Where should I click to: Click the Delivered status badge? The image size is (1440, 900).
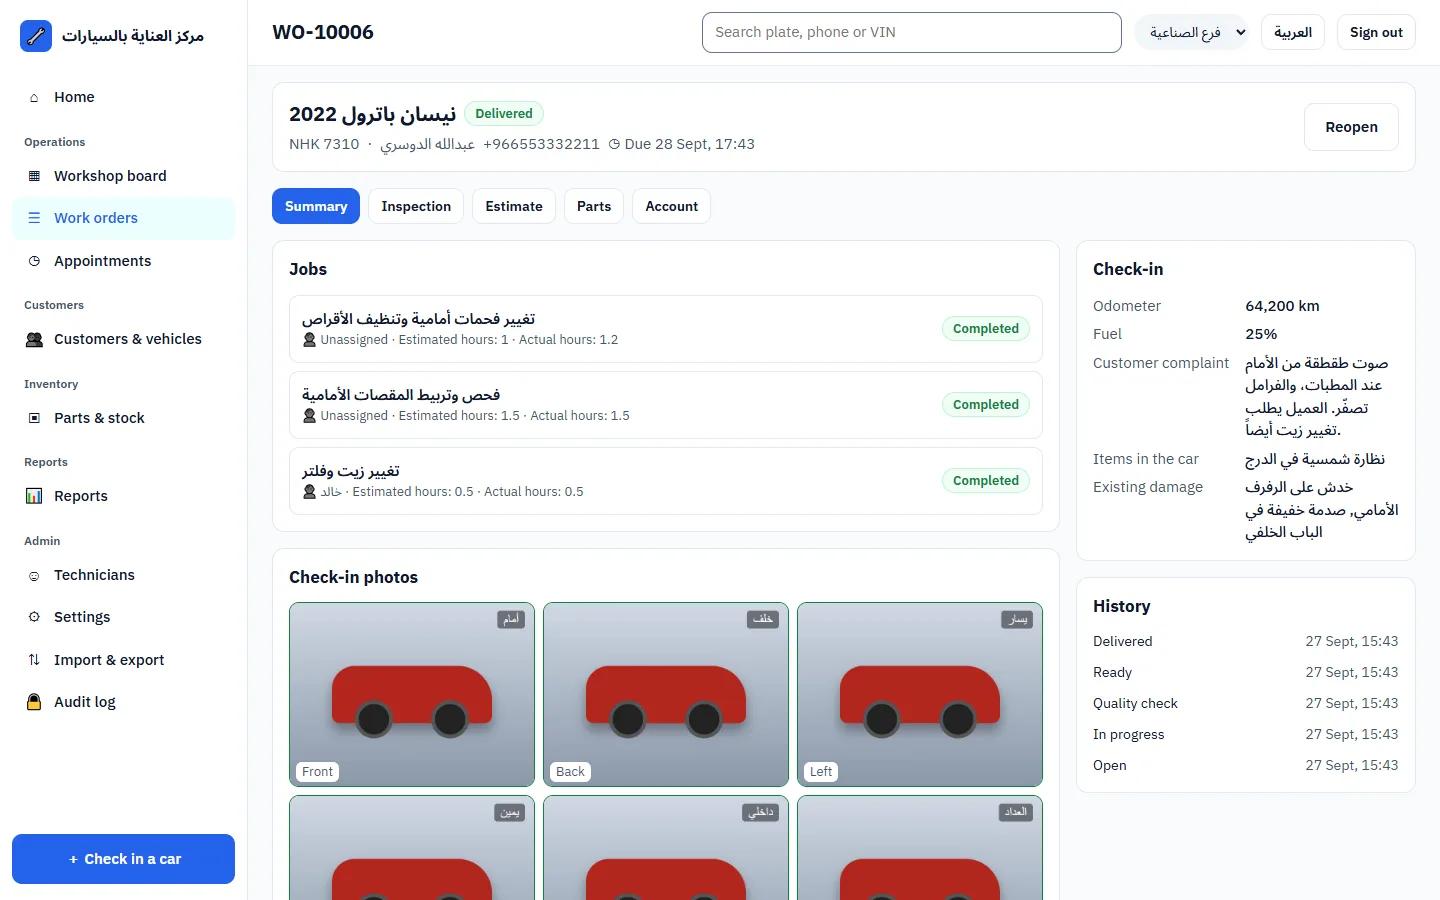point(504,114)
